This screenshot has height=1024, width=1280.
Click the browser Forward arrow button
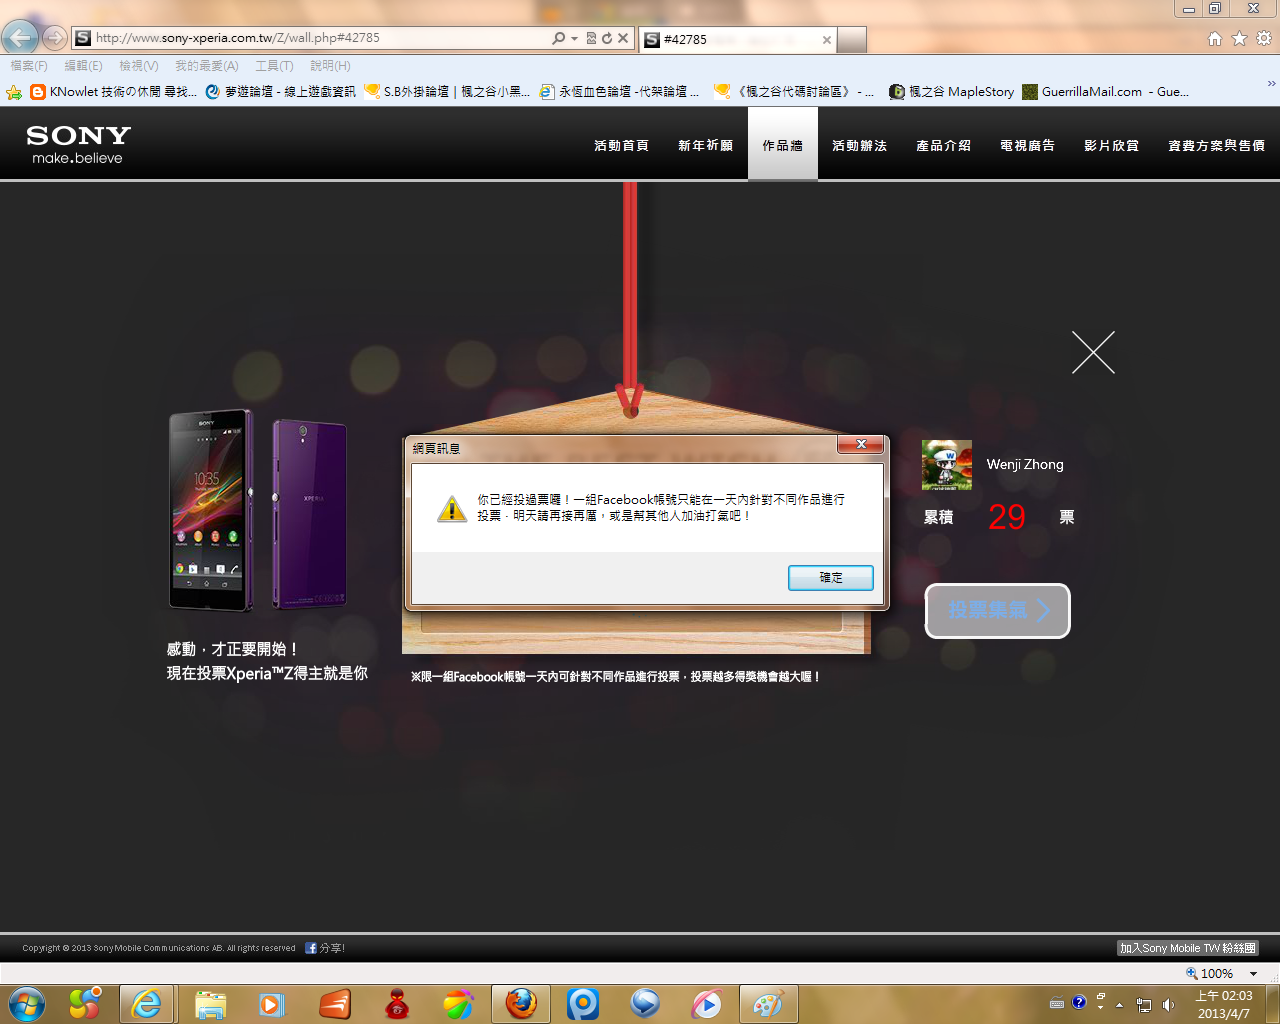tap(55, 38)
